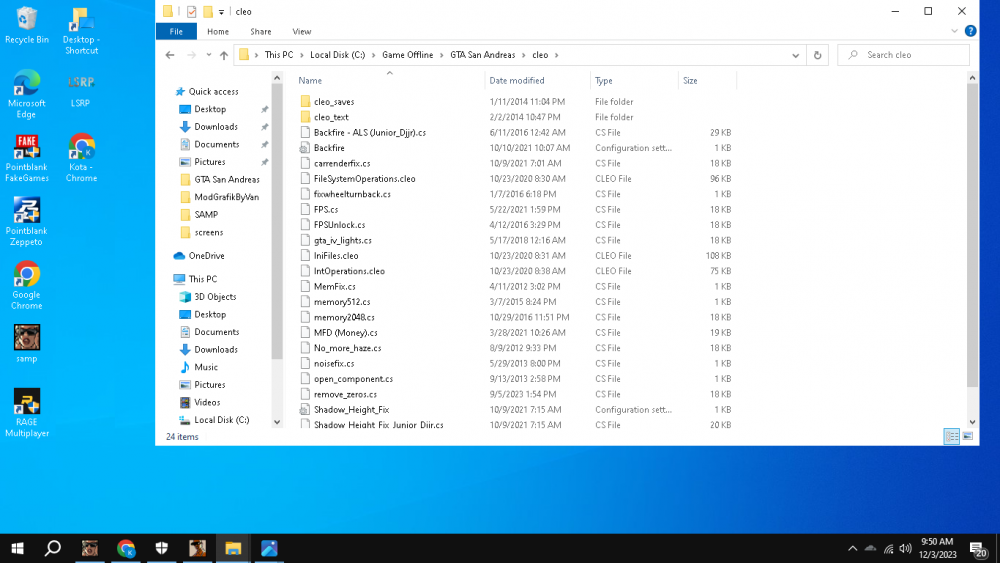Click the Search cleo field
Viewport: 1000px width, 563px height.
point(903,55)
